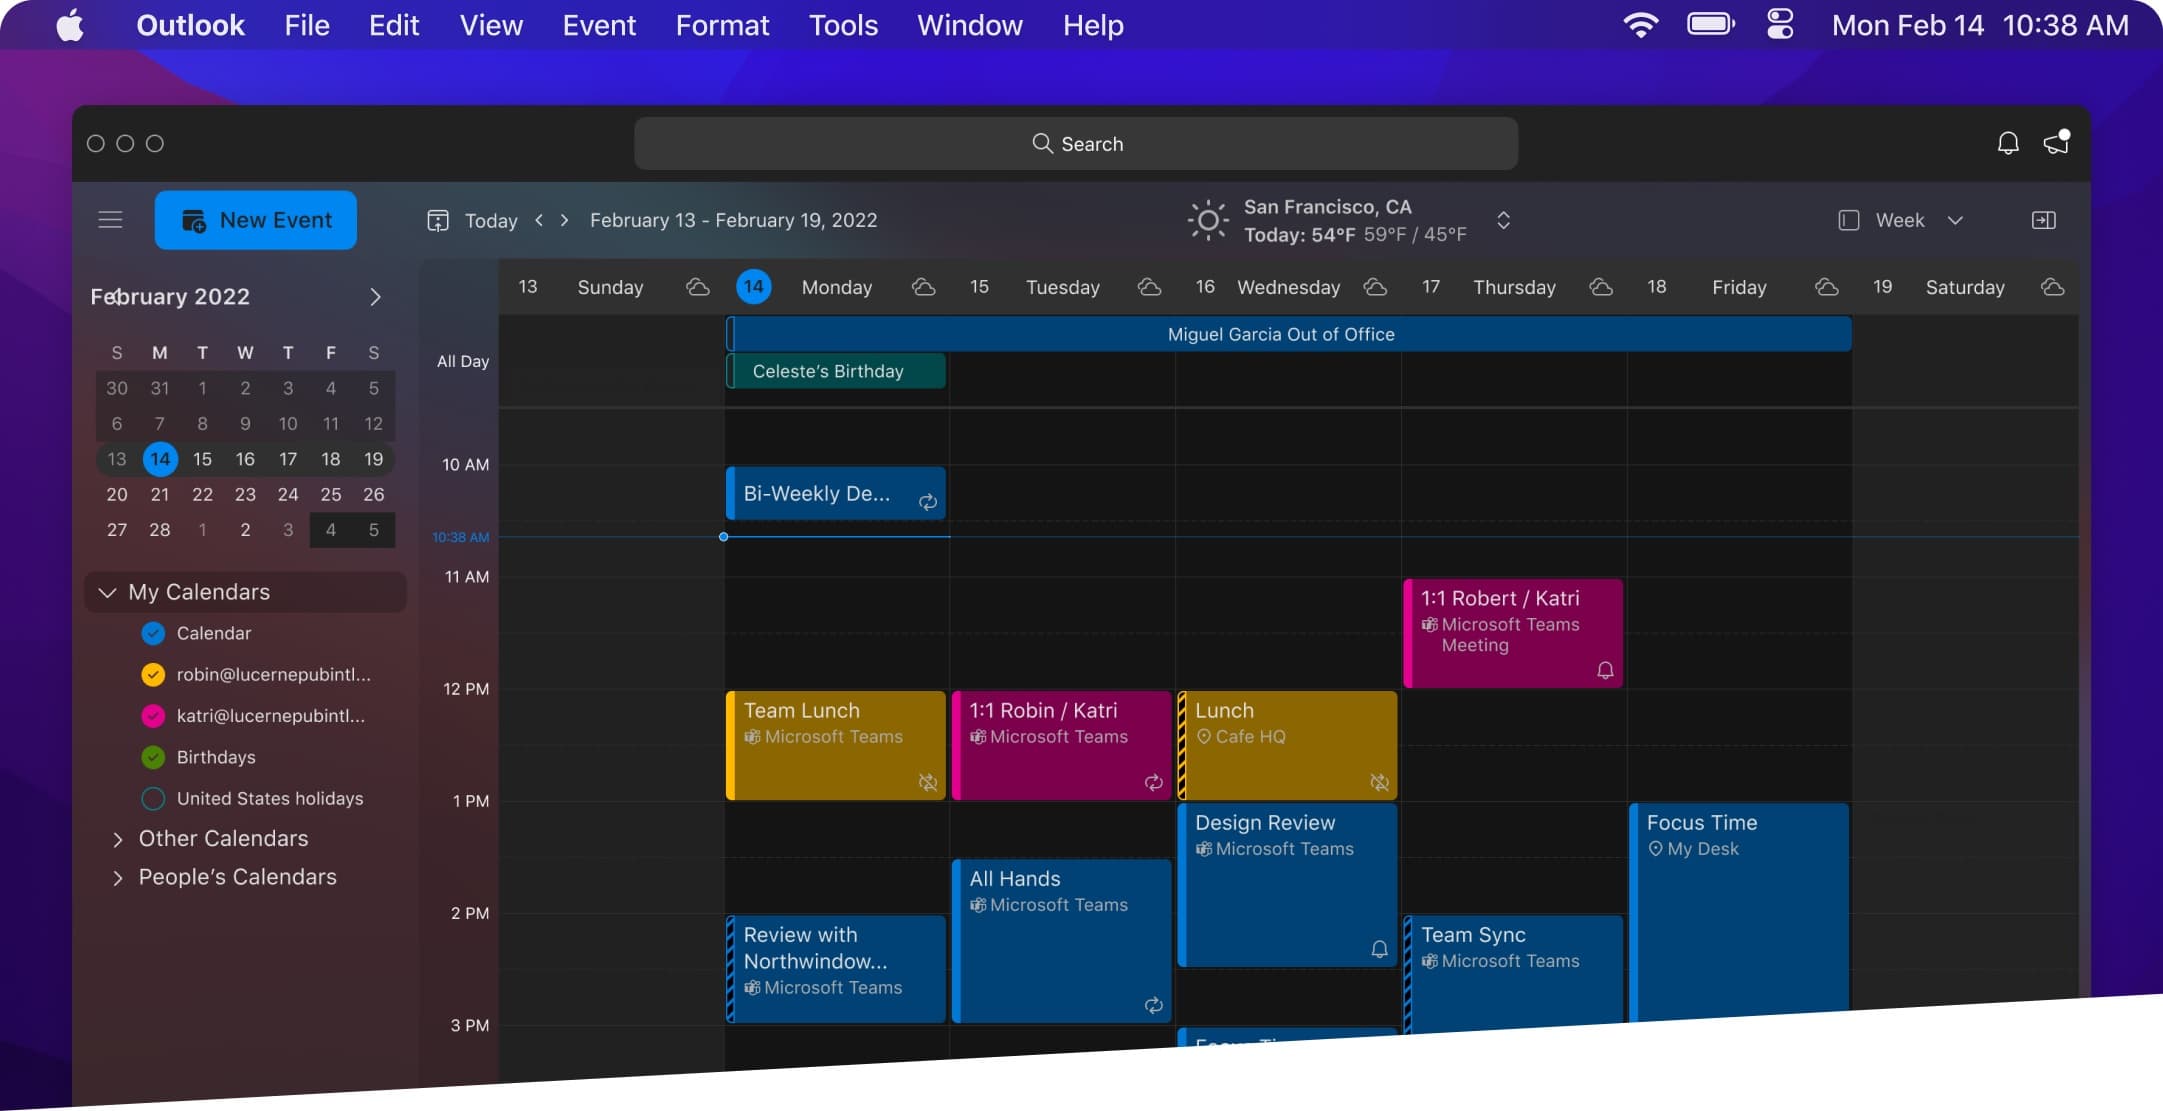Click Tuesday's cloud weather icon

(x=1150, y=287)
